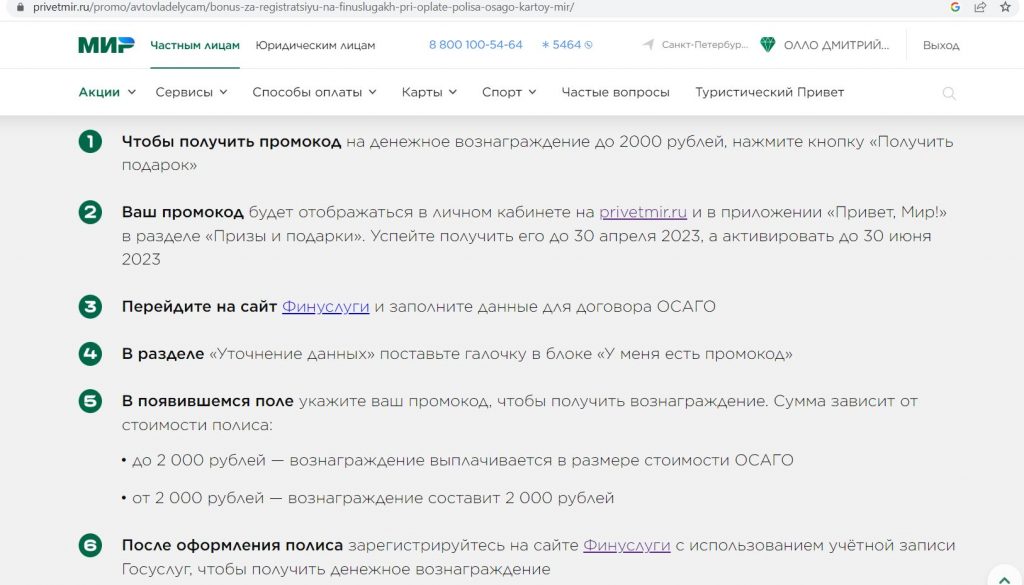Click Выход to log out
This screenshot has width=1024, height=585.
941,45
